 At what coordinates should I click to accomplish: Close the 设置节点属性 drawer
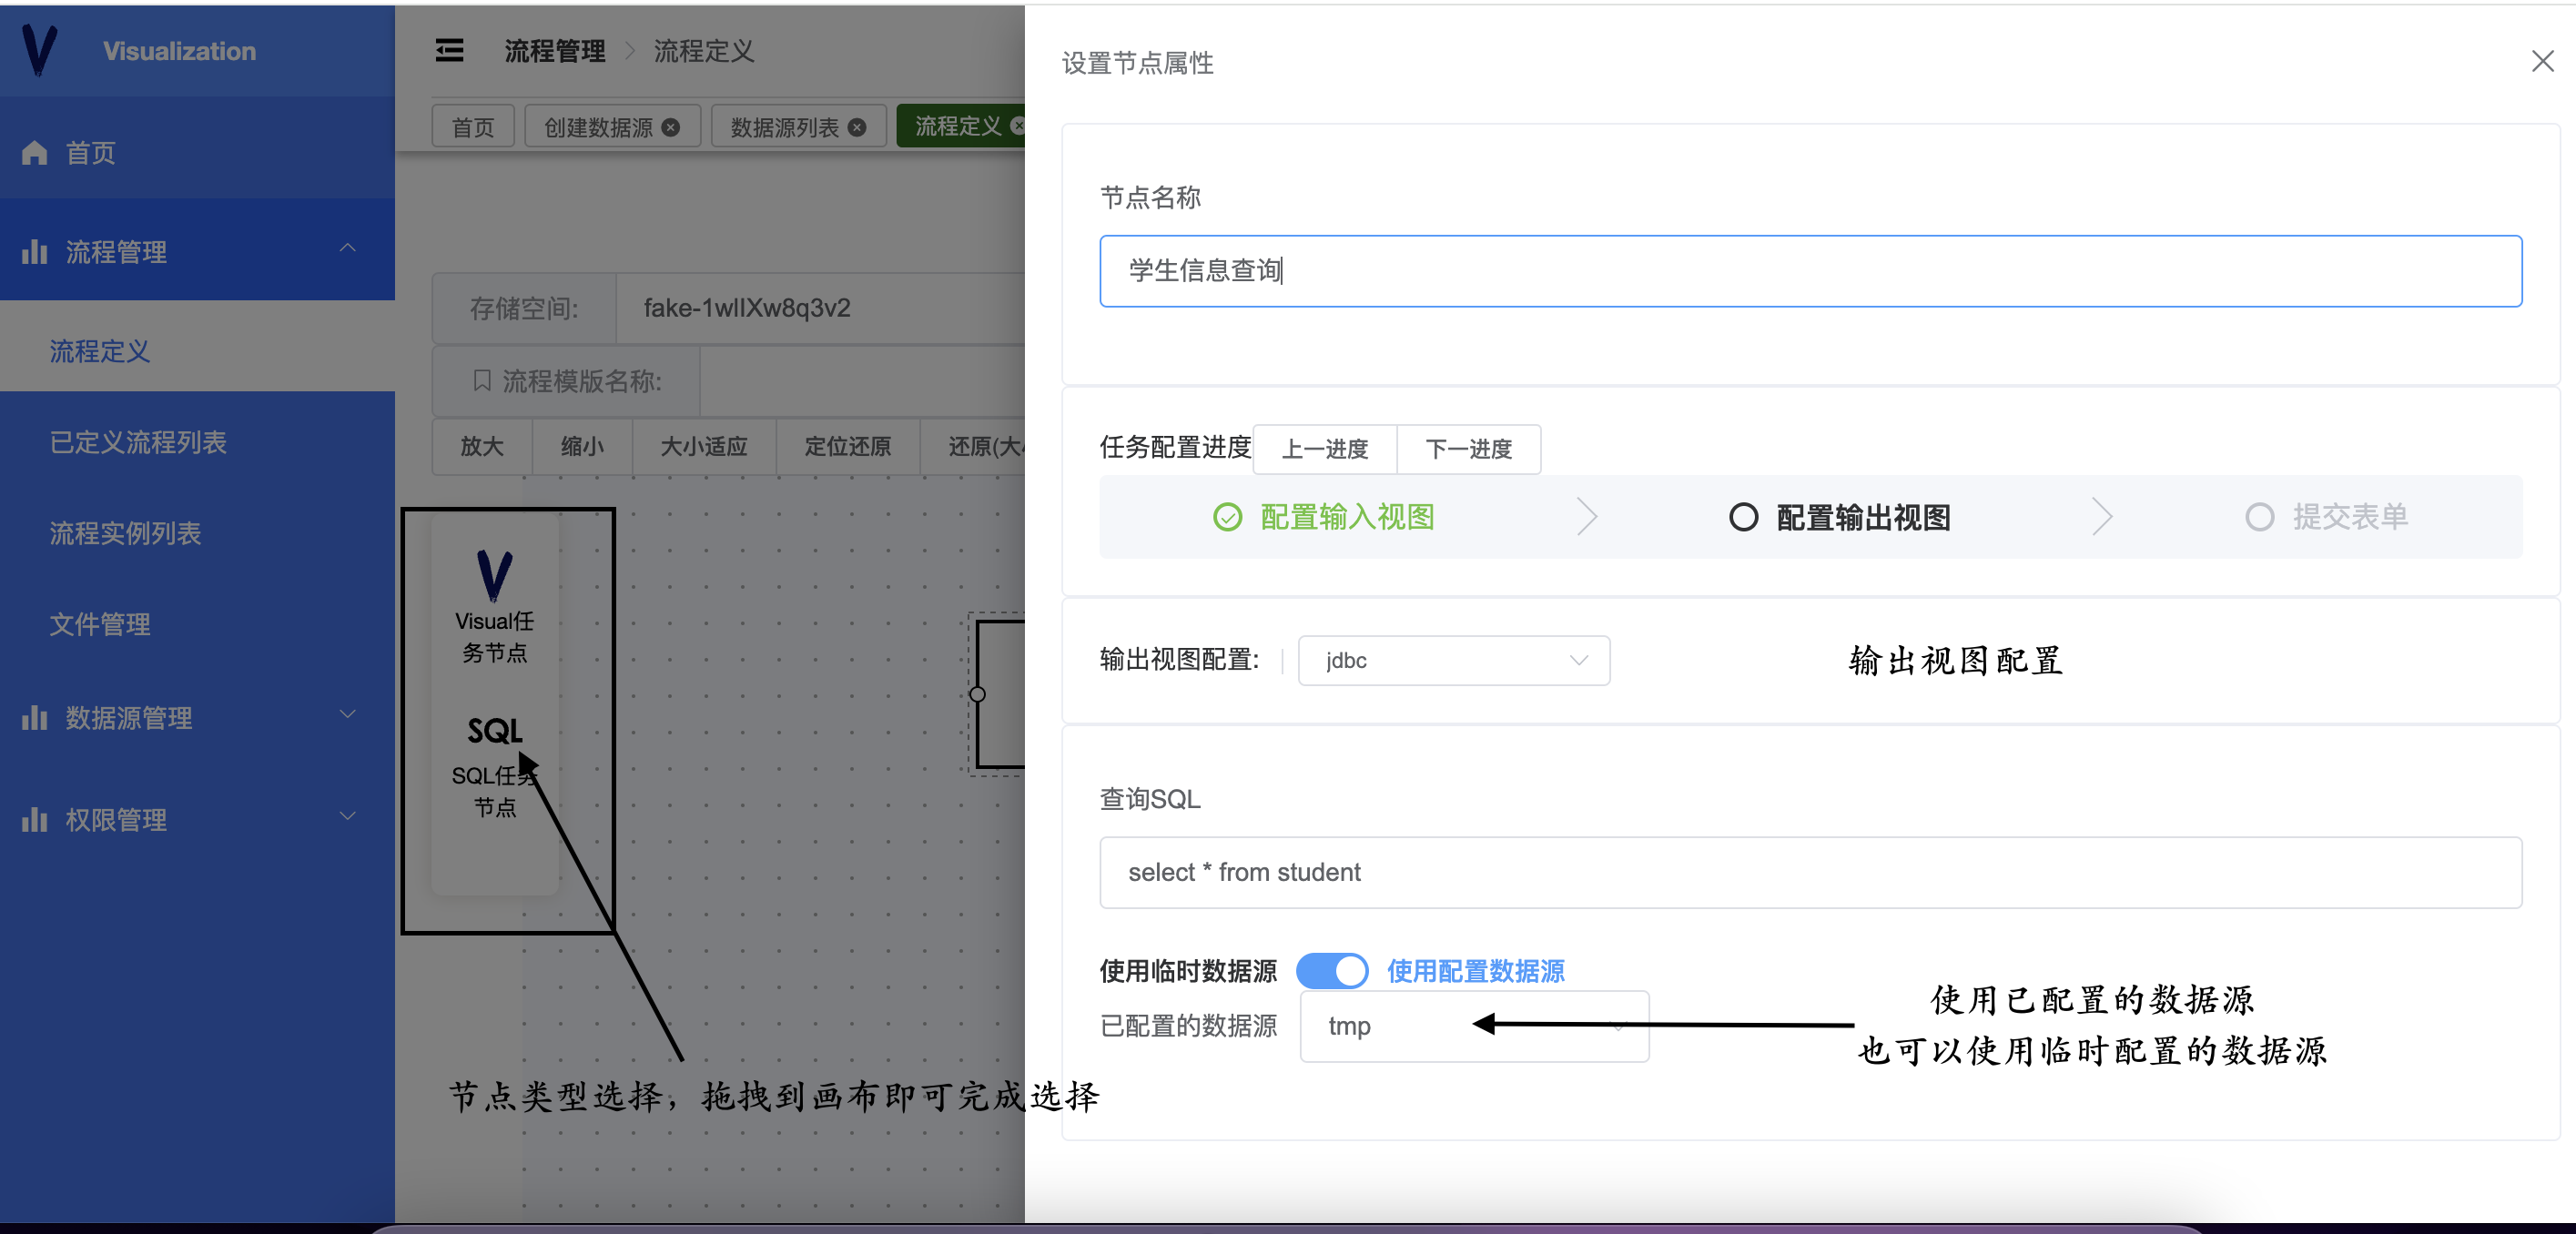[2542, 62]
